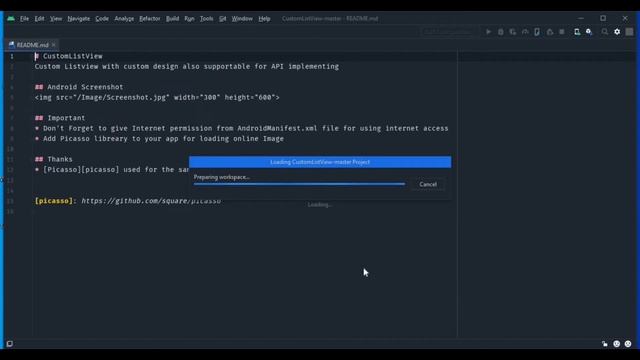Open the Window menu

click(242, 19)
